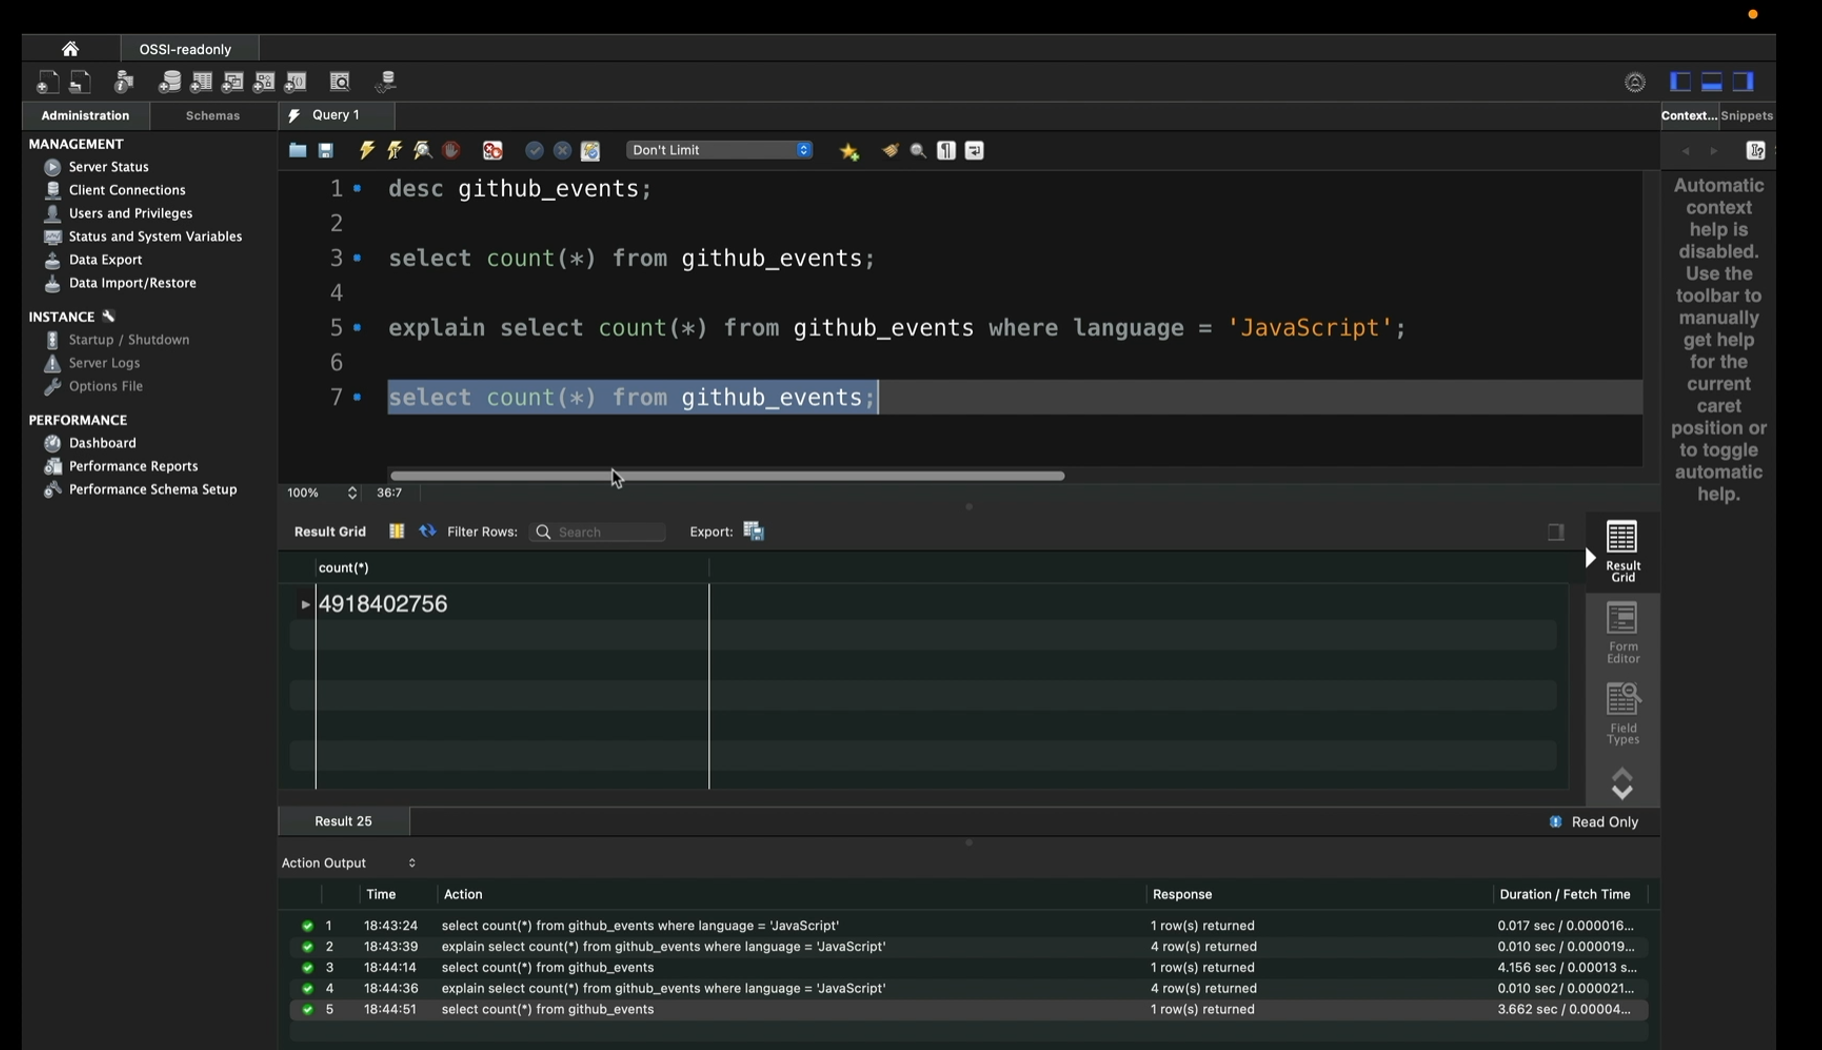Screen dimensions: 1822x1050
Task: Open Server Status page
Action: [x=108, y=167]
